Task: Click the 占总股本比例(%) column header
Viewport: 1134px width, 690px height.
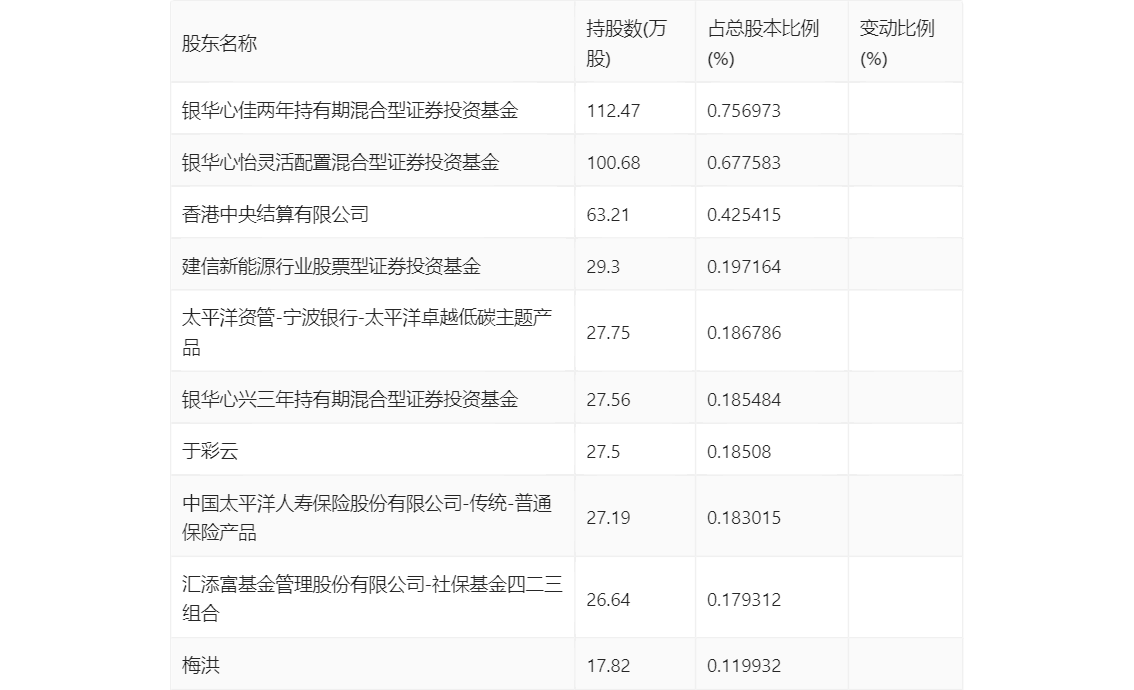Action: [x=763, y=43]
